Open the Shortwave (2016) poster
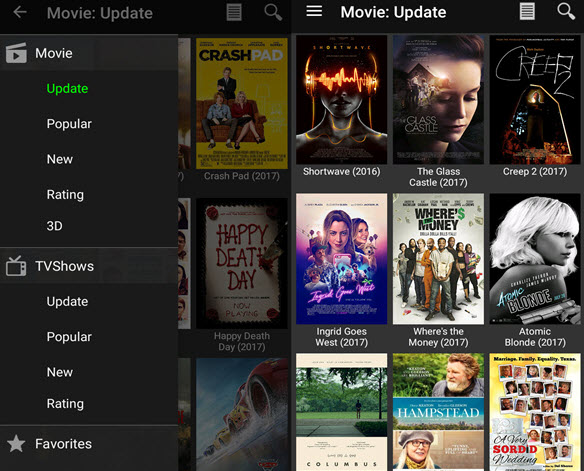Image resolution: width=584 pixels, height=471 pixels. 342,99
